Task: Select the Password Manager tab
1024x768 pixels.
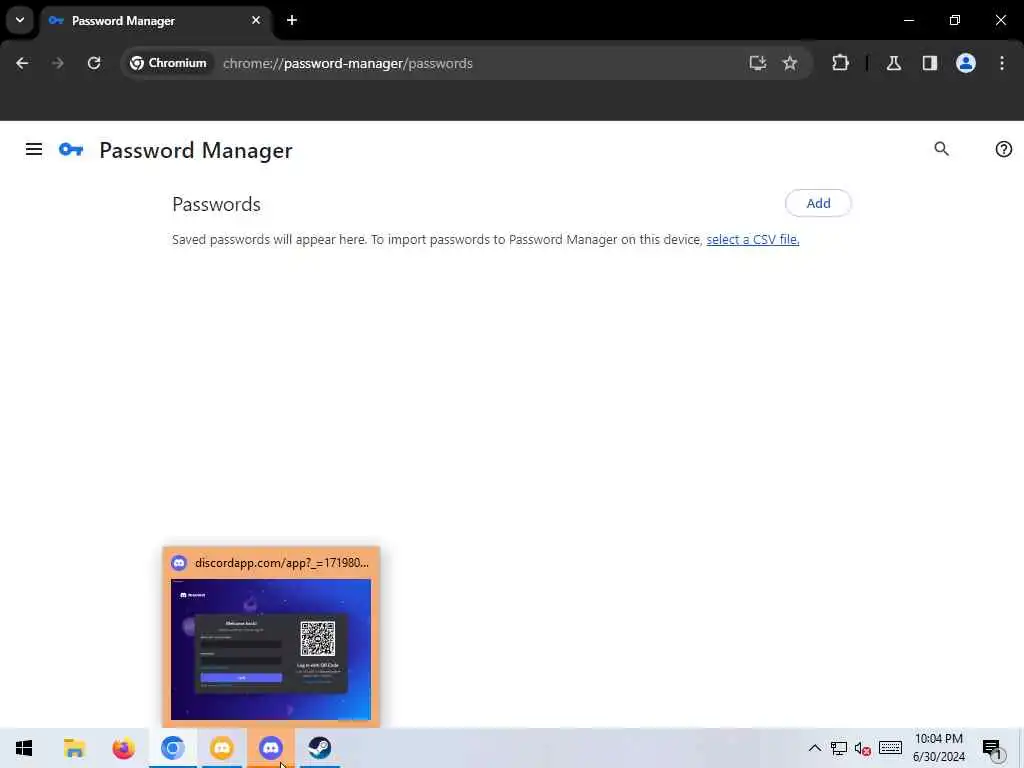Action: pyautogui.click(x=156, y=20)
